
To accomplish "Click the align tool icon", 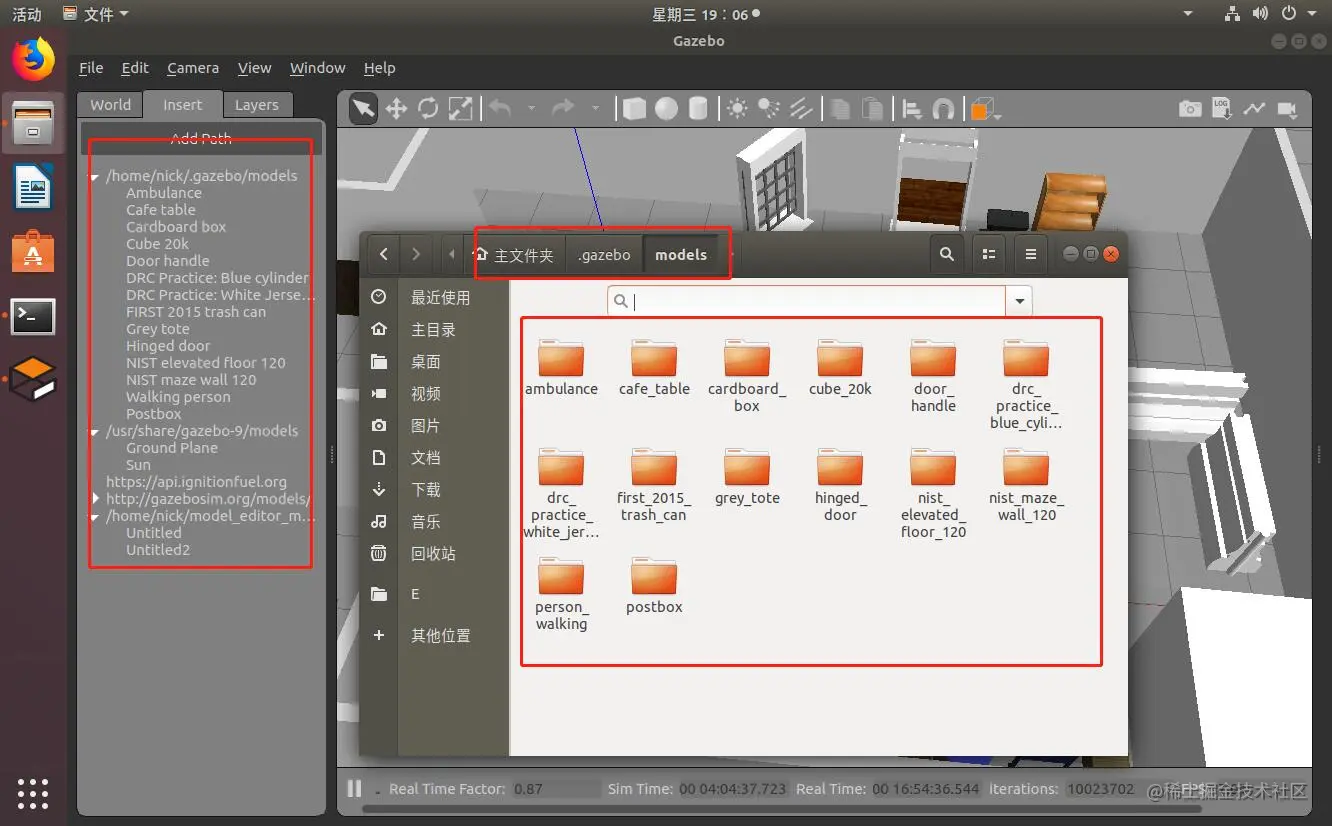I will tap(912, 109).
